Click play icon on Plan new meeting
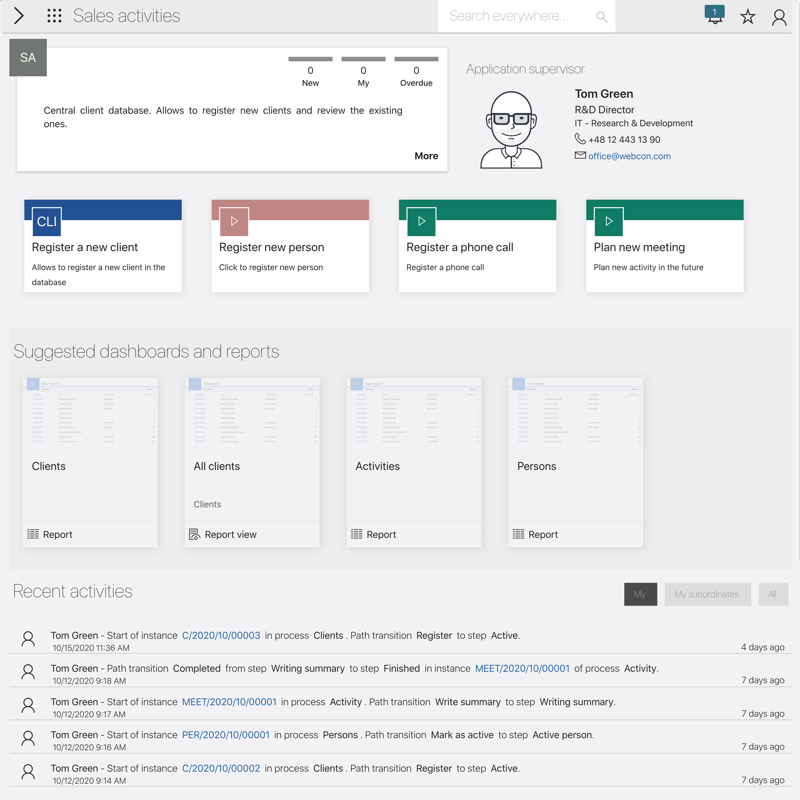Screen dimensions: 800x800 coord(608,222)
